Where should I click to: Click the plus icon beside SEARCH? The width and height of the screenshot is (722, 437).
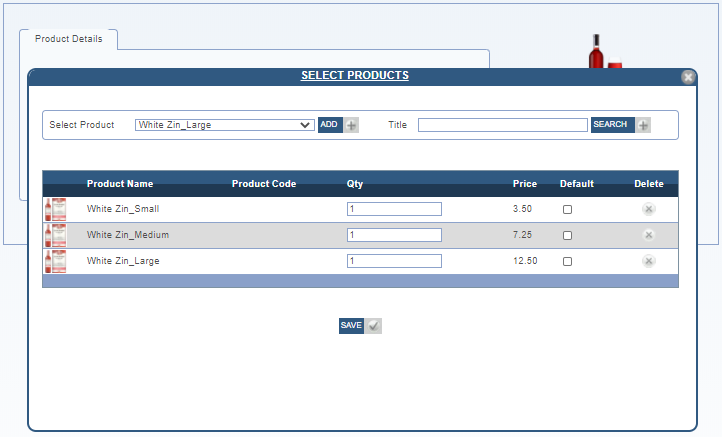tap(643, 125)
